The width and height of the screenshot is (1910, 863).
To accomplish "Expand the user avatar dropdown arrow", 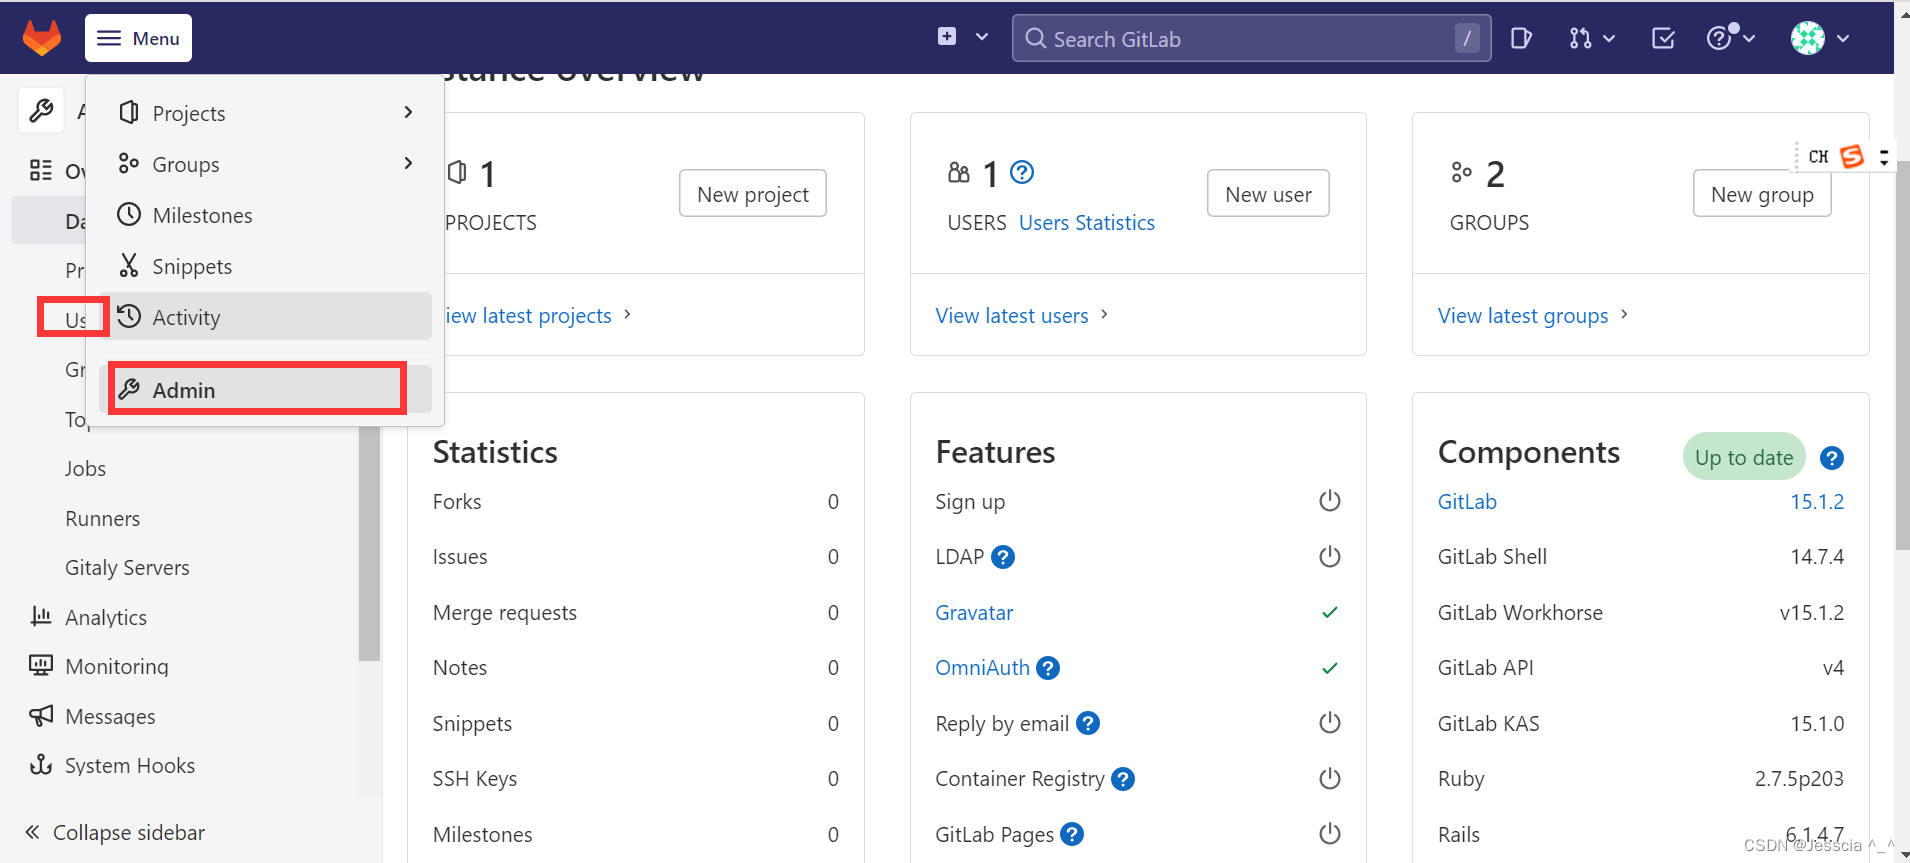I will pyautogui.click(x=1843, y=38).
